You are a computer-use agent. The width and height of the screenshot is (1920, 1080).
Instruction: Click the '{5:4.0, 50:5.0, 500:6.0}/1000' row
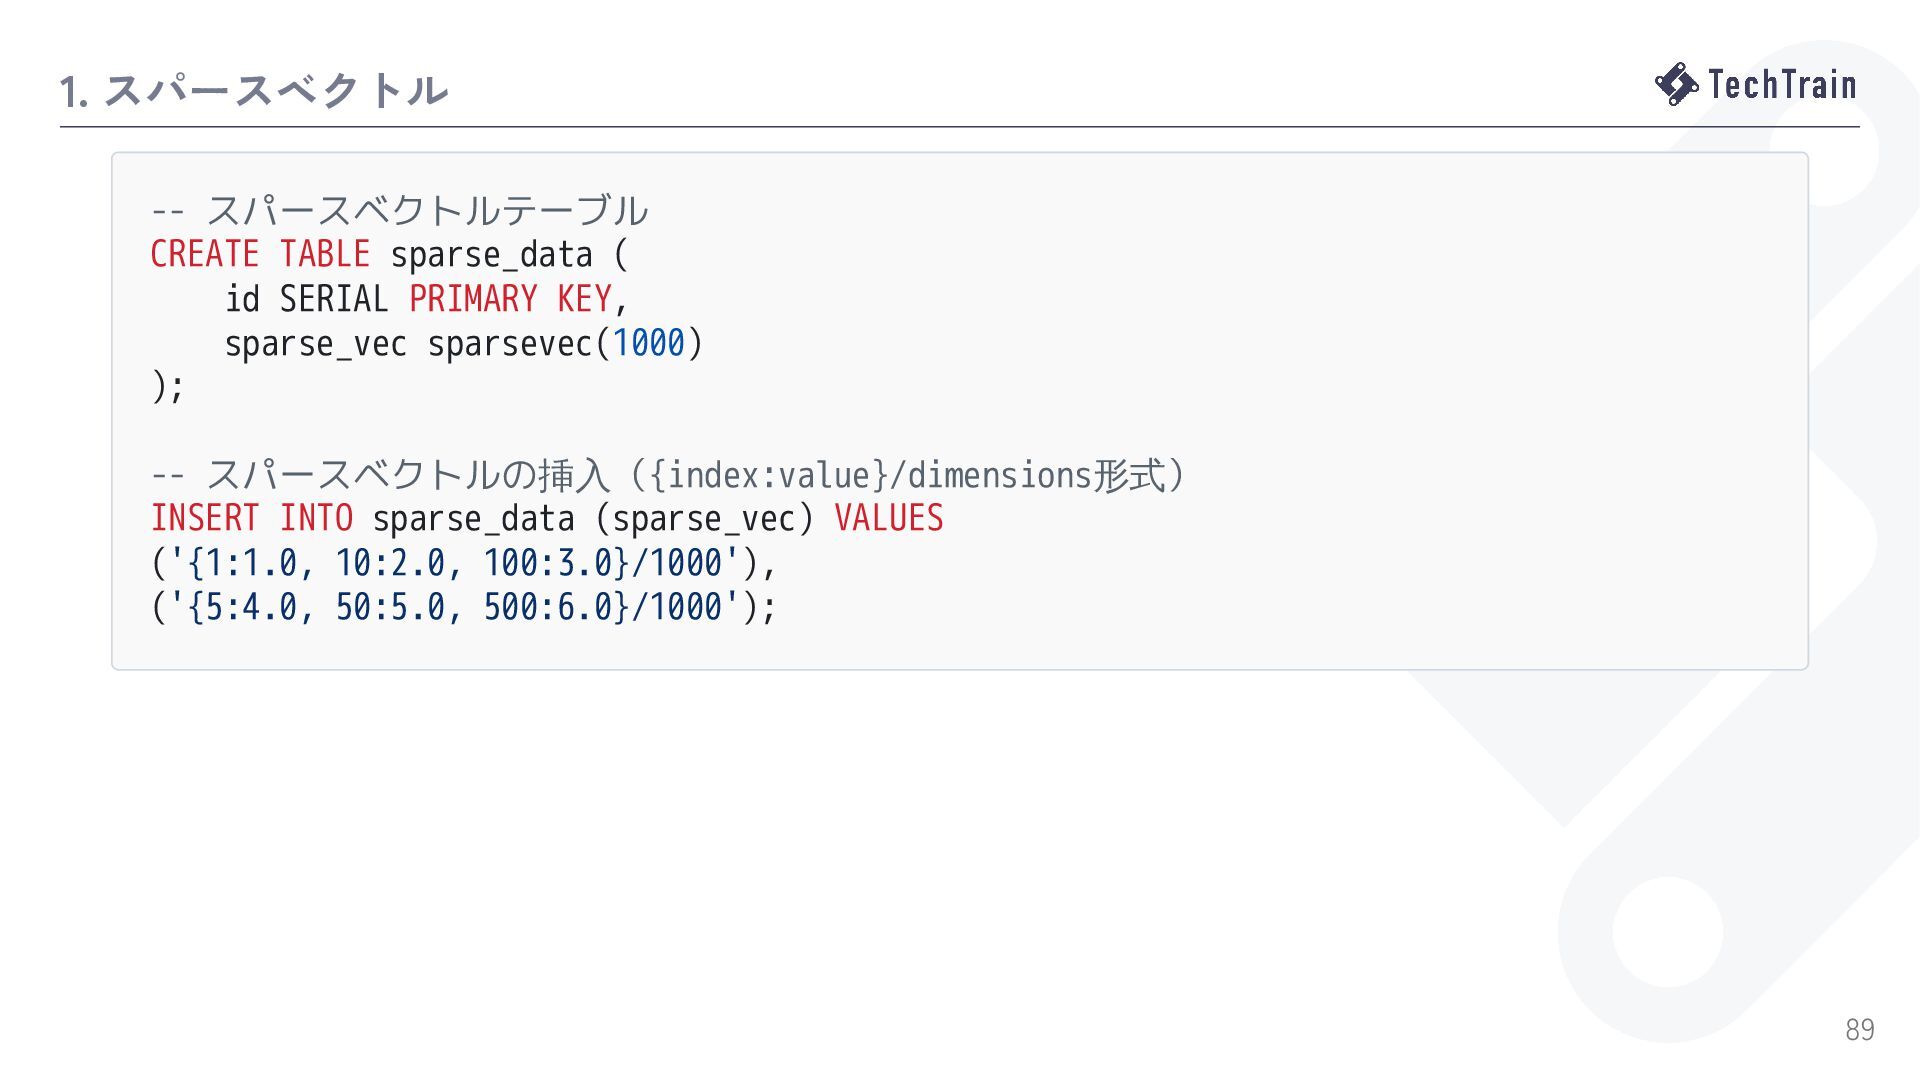(x=464, y=607)
